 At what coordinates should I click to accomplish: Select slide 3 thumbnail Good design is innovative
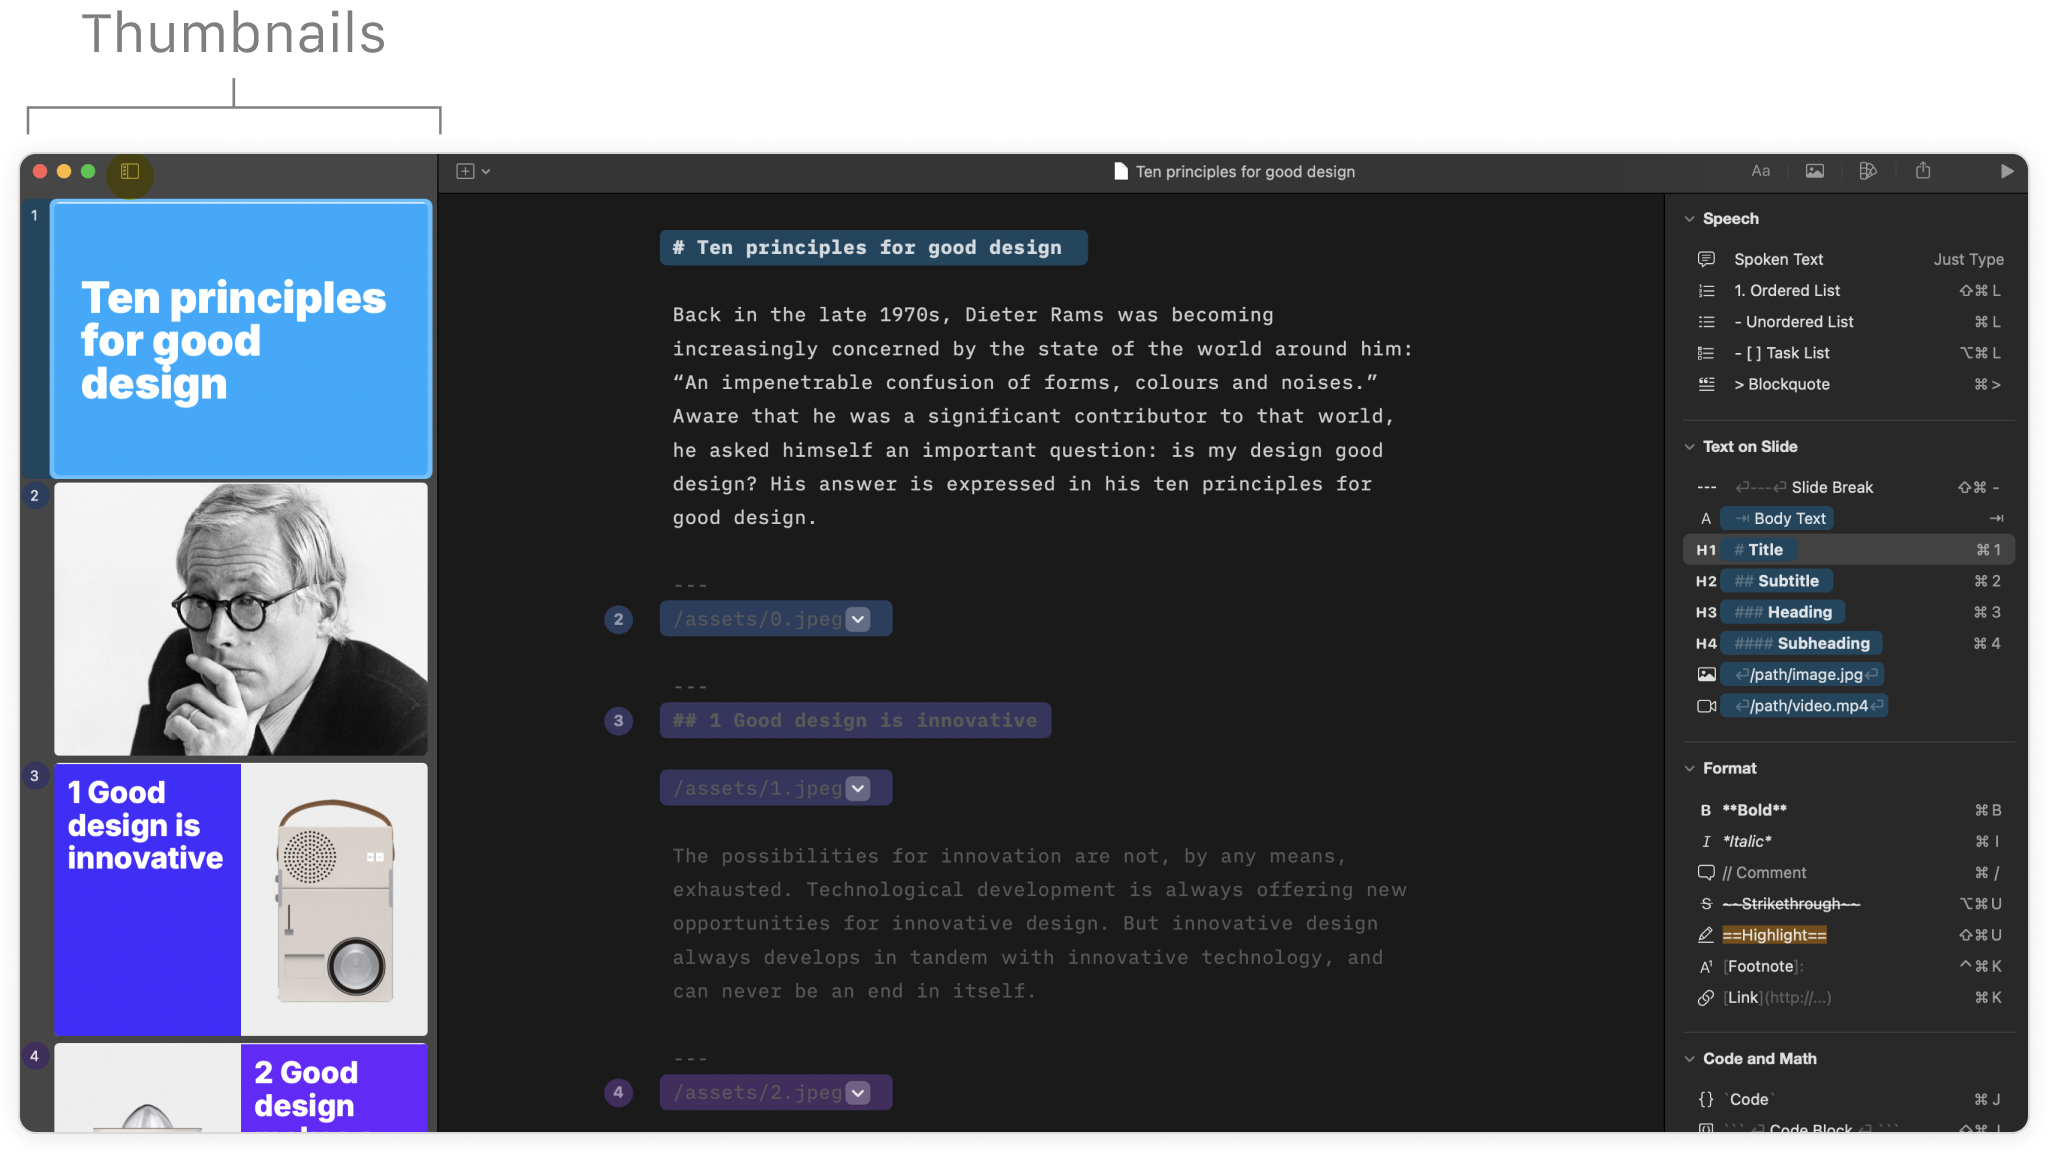(241, 899)
